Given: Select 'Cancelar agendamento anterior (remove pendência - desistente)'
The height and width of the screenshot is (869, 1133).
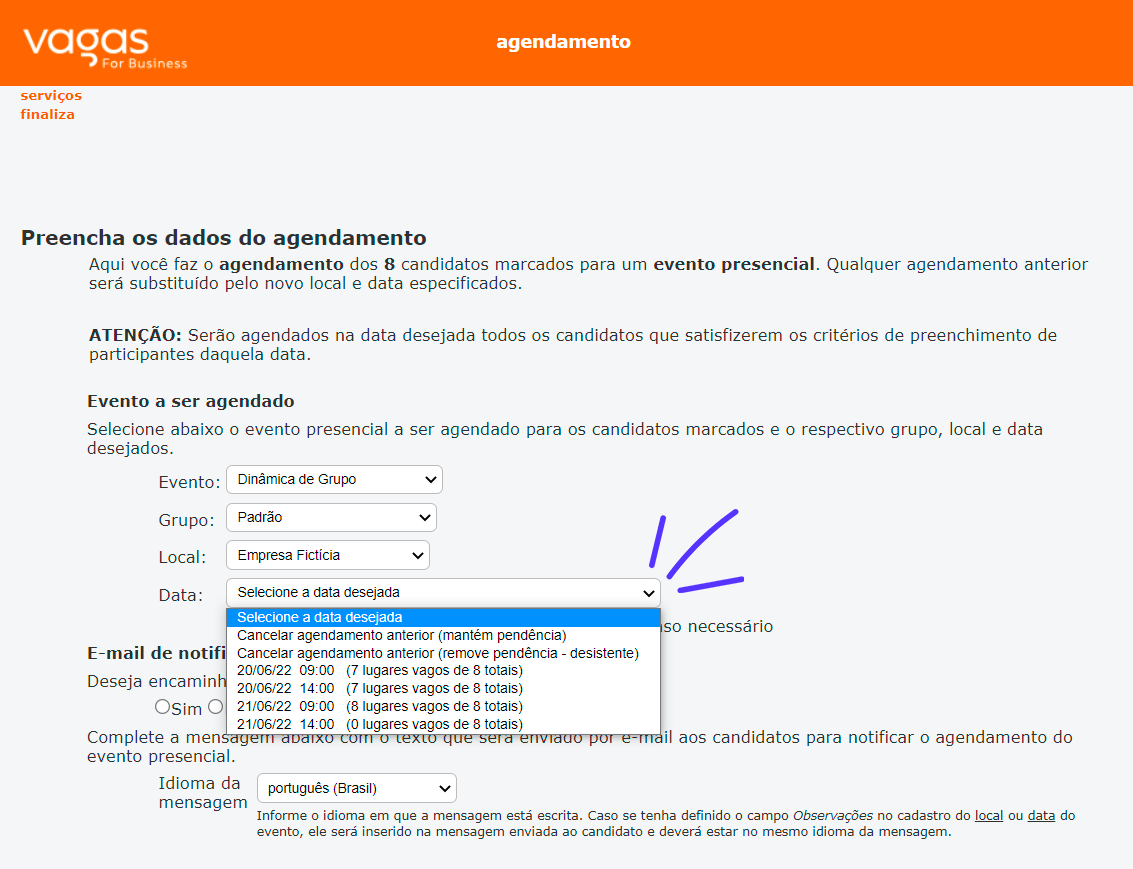Looking at the screenshot, I should tap(443, 653).
